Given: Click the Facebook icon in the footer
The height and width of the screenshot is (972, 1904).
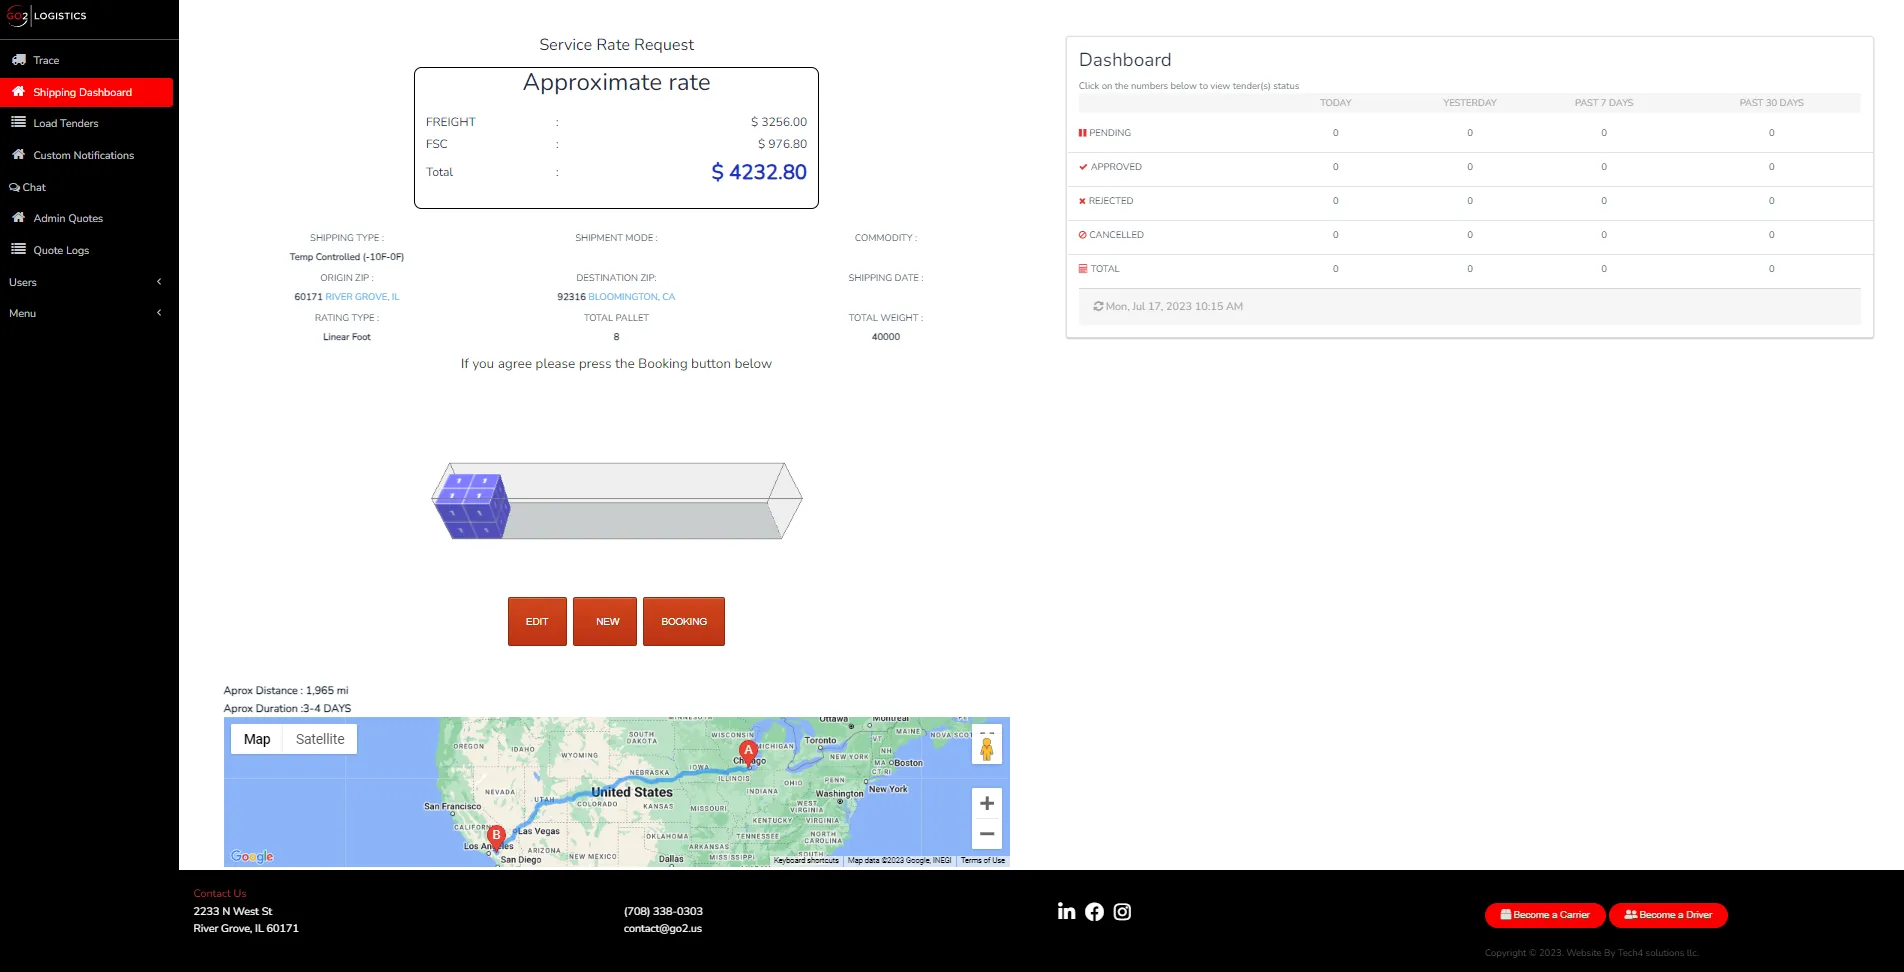Looking at the screenshot, I should [x=1094, y=911].
